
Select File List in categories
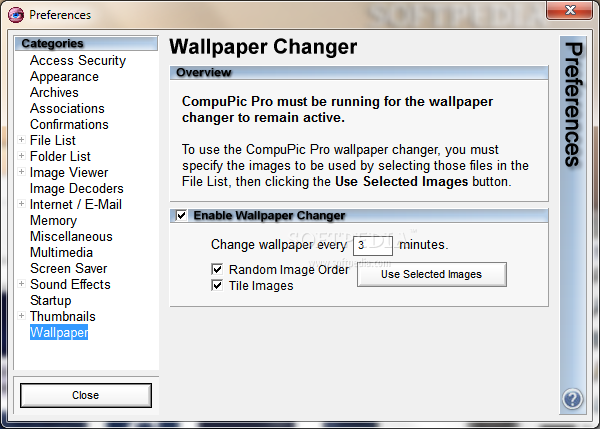pos(53,140)
